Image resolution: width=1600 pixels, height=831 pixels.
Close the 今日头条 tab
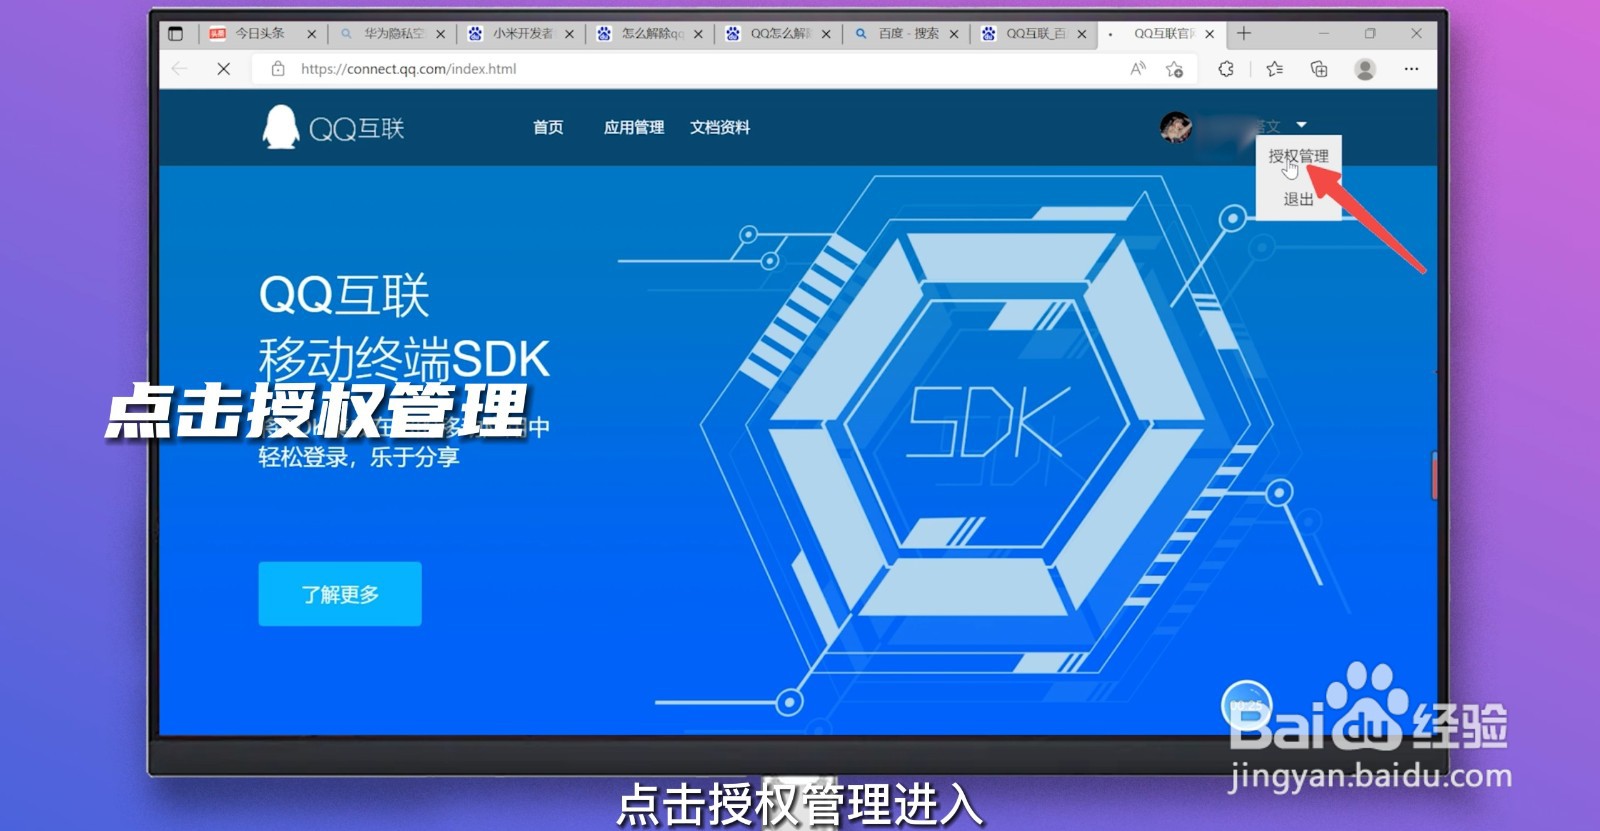click(x=311, y=34)
